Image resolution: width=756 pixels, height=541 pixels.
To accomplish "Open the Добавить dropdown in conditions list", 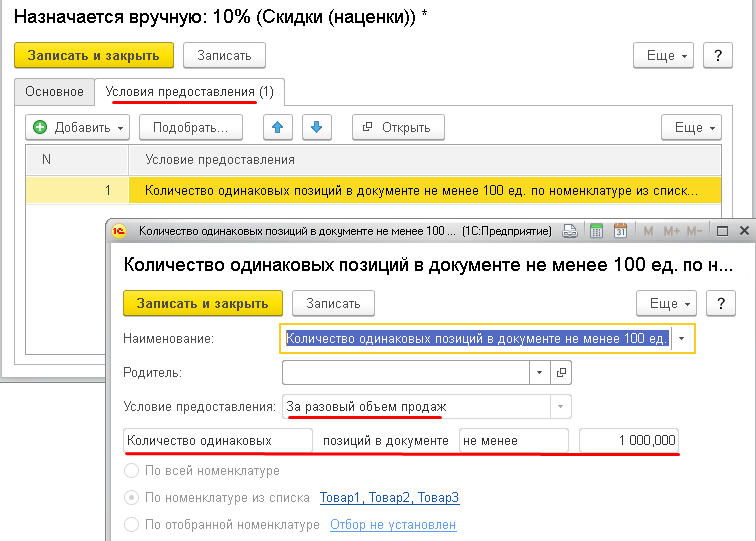I will pyautogui.click(x=80, y=127).
